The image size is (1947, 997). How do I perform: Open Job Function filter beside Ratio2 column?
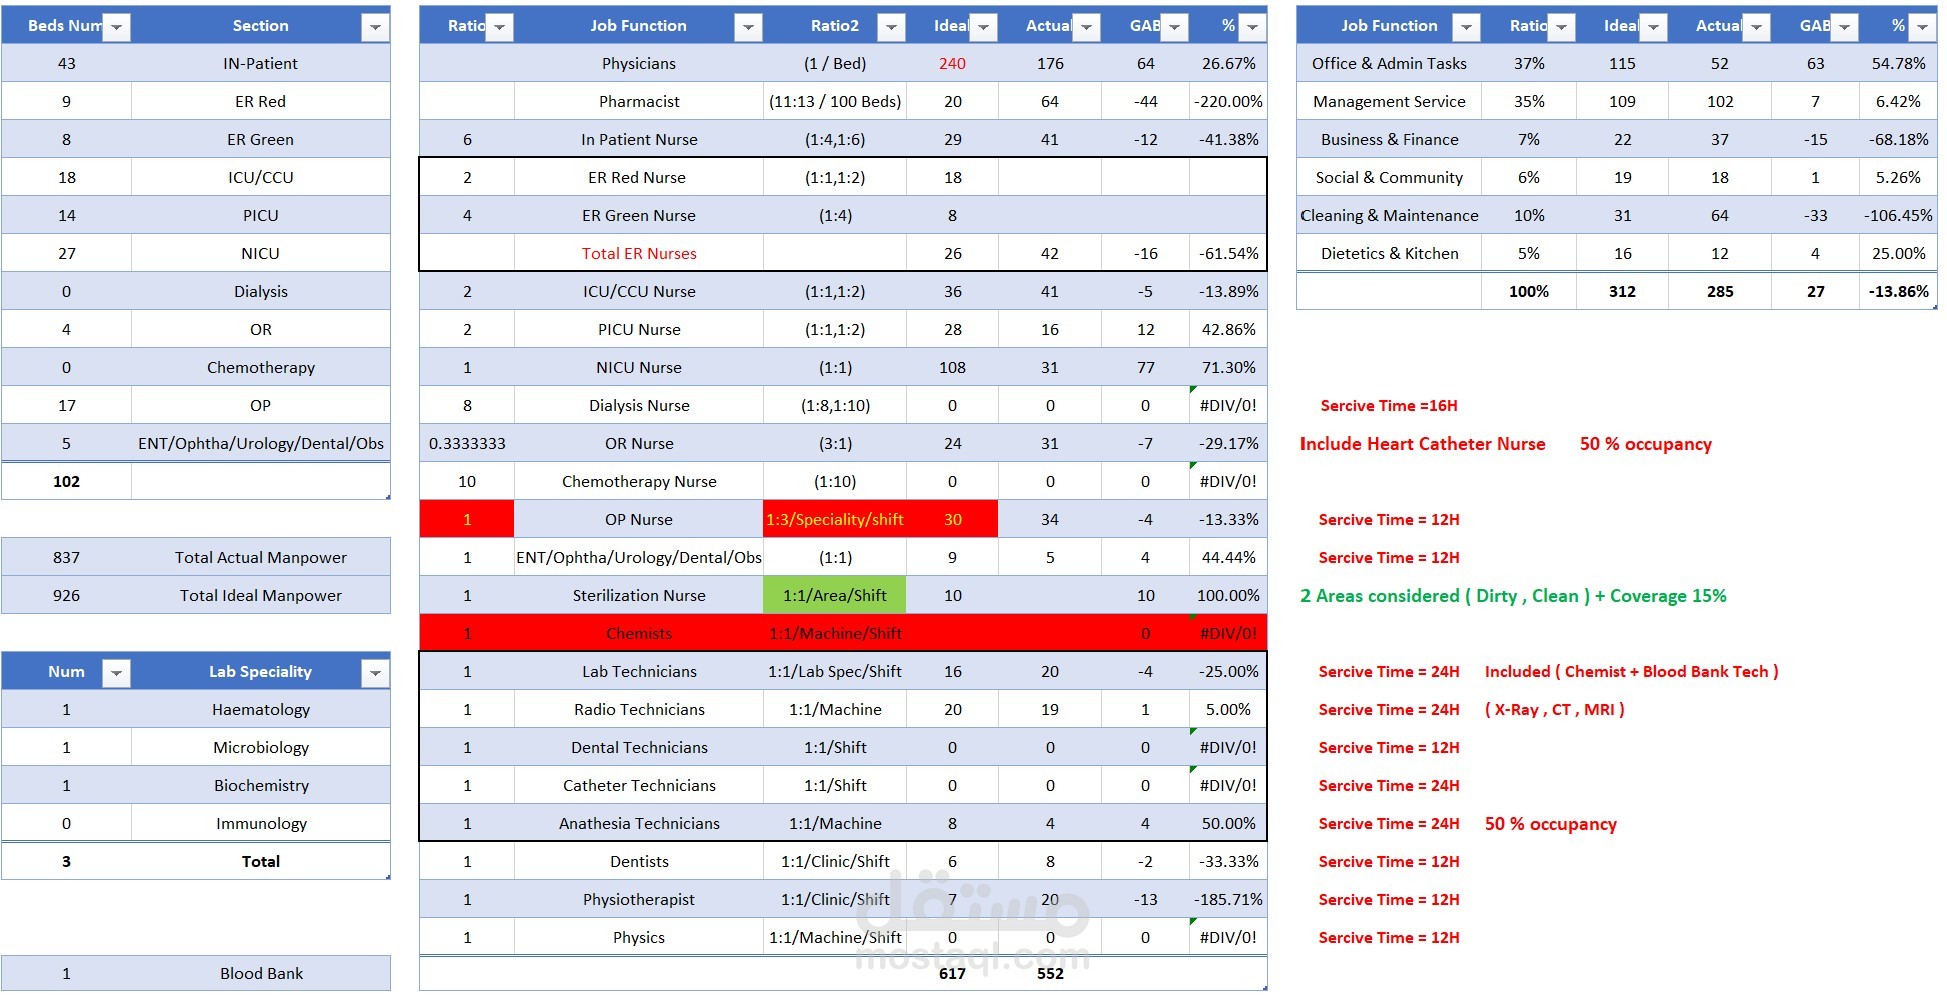(748, 27)
